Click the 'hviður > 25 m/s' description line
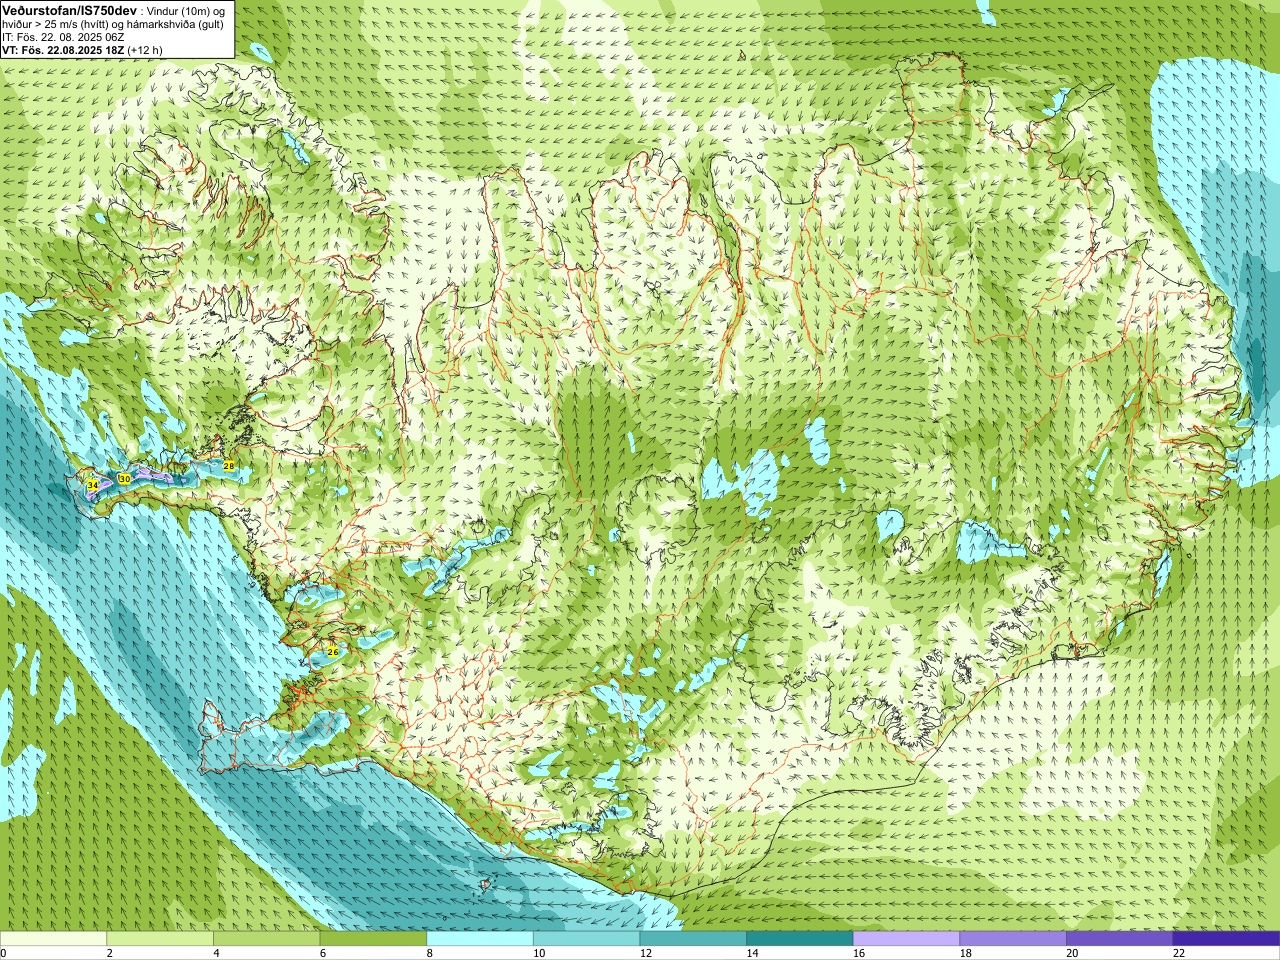Viewport: 1280px width, 960px height. point(112,24)
